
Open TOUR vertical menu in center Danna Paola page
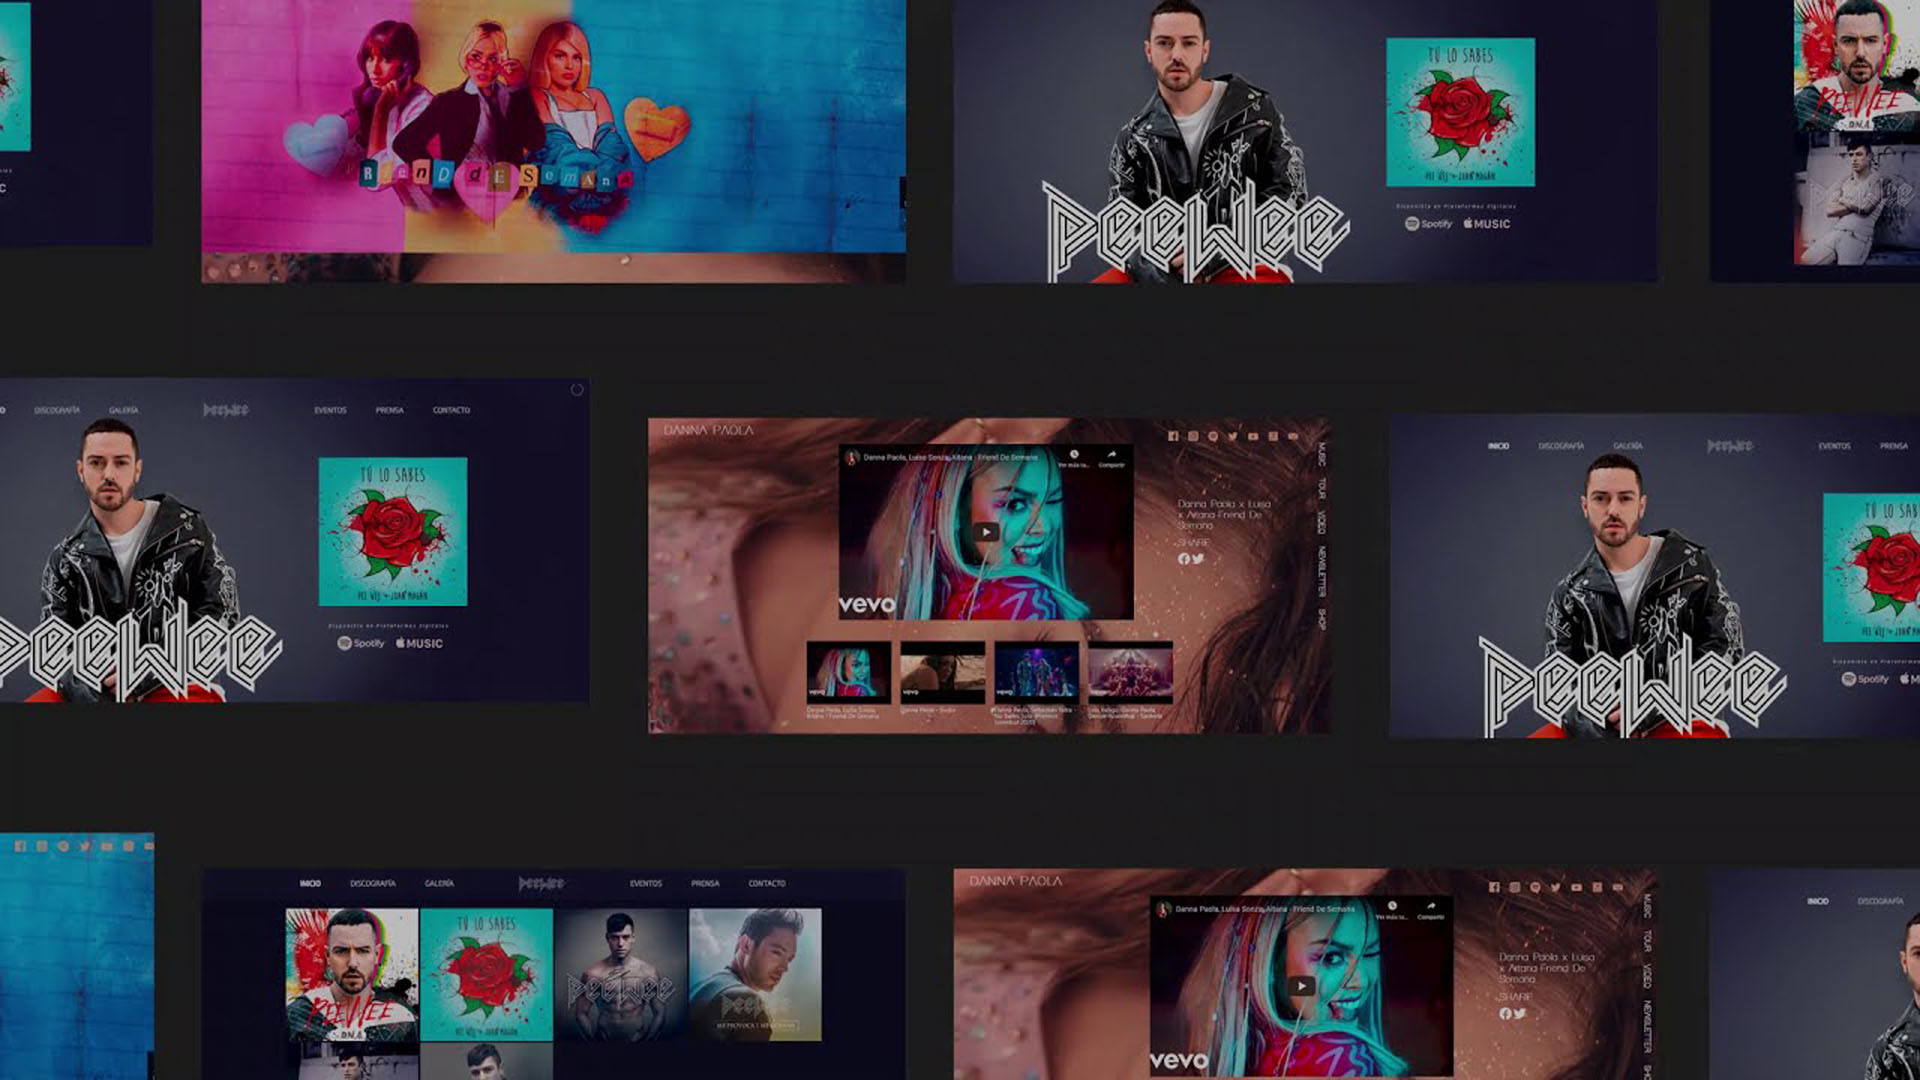pos(1321,489)
